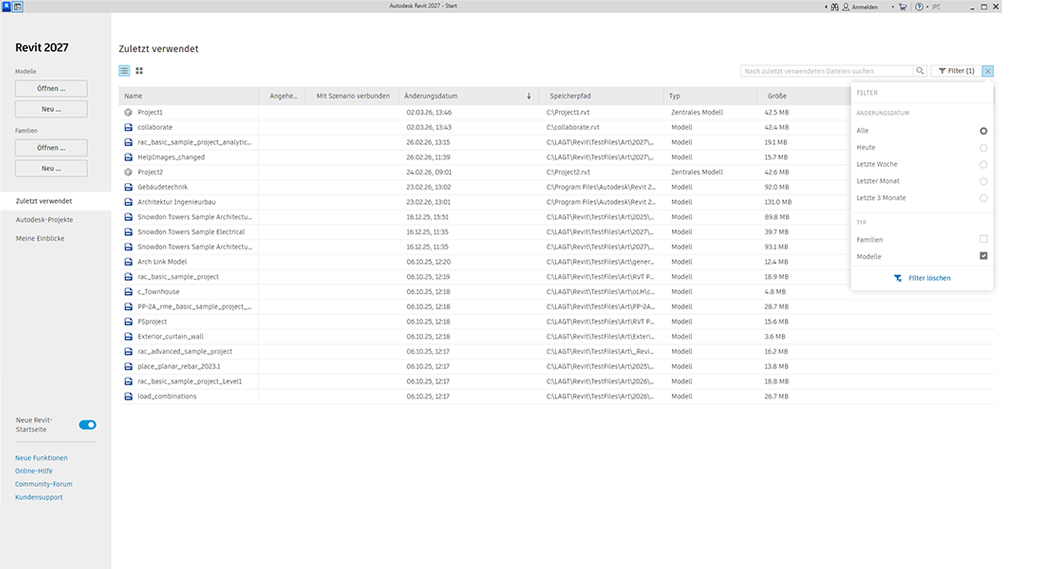Image resolution: width=1058 pixels, height=569 pixels.
Task: Select the place_planar_rebar_2023.1 row
Action: coord(557,367)
